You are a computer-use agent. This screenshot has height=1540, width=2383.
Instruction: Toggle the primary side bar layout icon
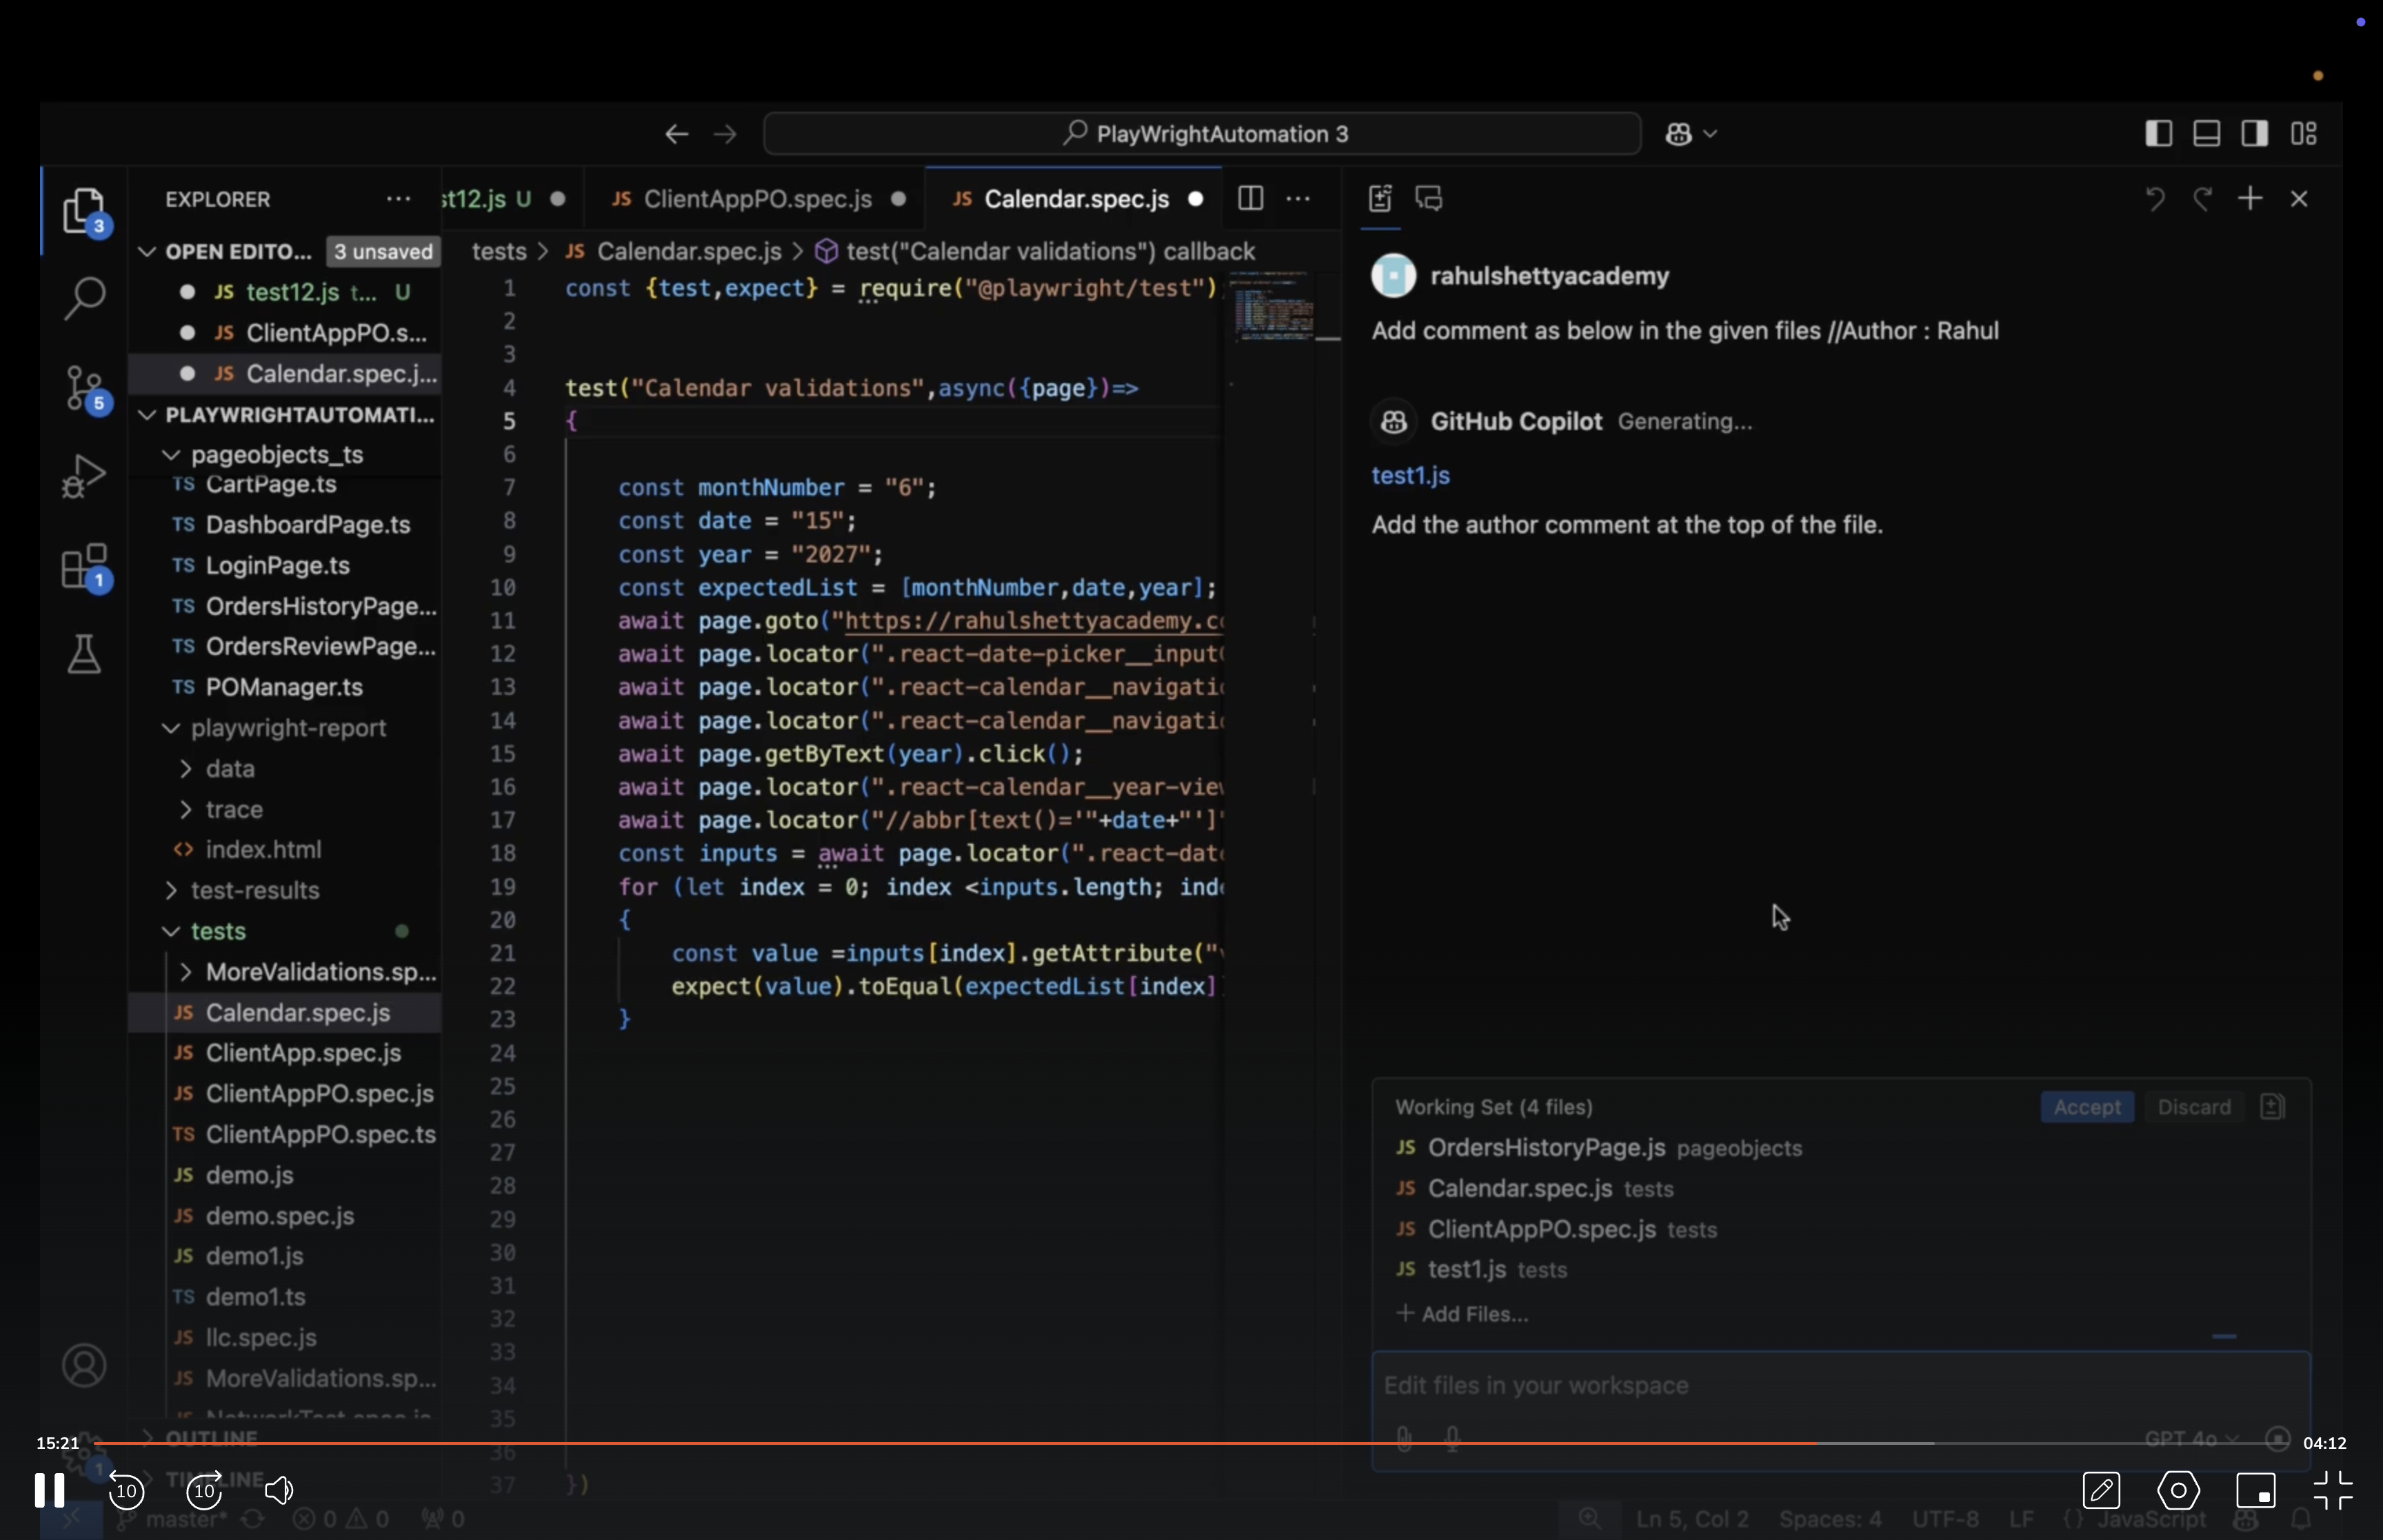coord(2158,134)
